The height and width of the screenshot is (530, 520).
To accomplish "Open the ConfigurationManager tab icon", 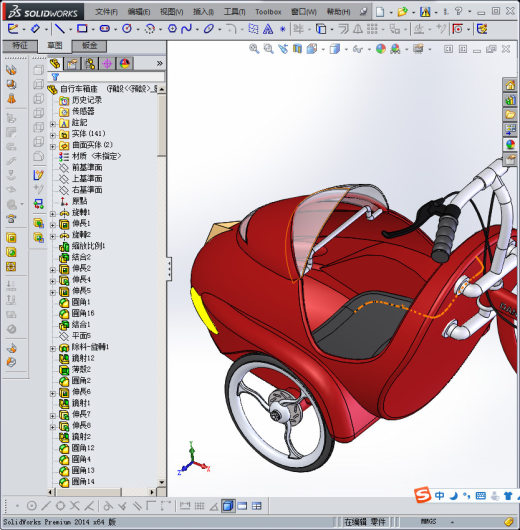I will (90, 64).
